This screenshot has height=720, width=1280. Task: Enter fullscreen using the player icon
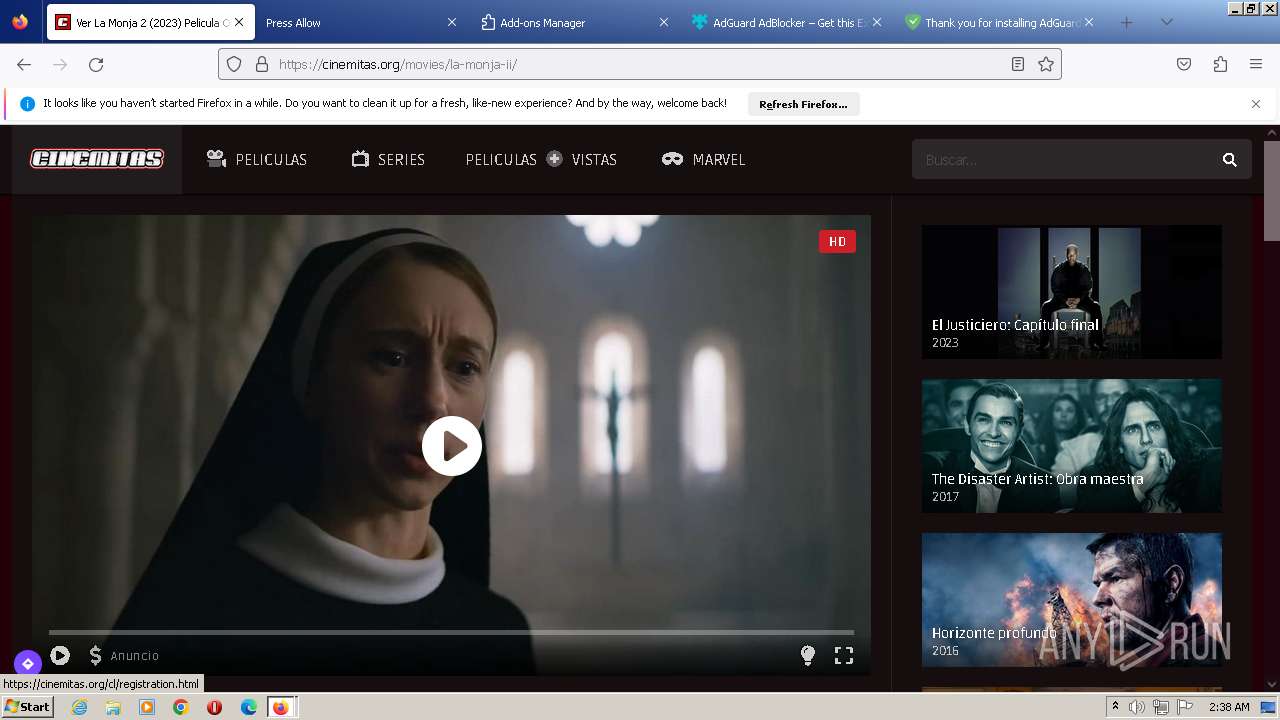[844, 655]
